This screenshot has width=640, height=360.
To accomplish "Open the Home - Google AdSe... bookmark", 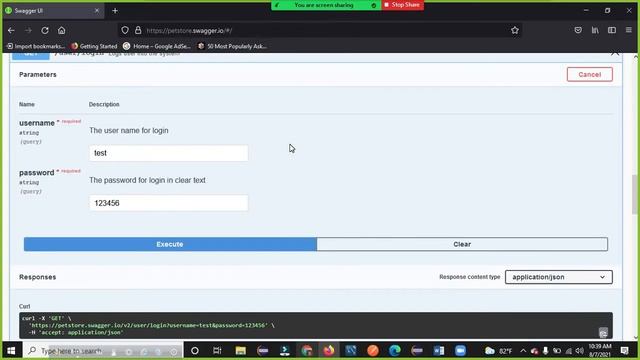I will click(157, 46).
